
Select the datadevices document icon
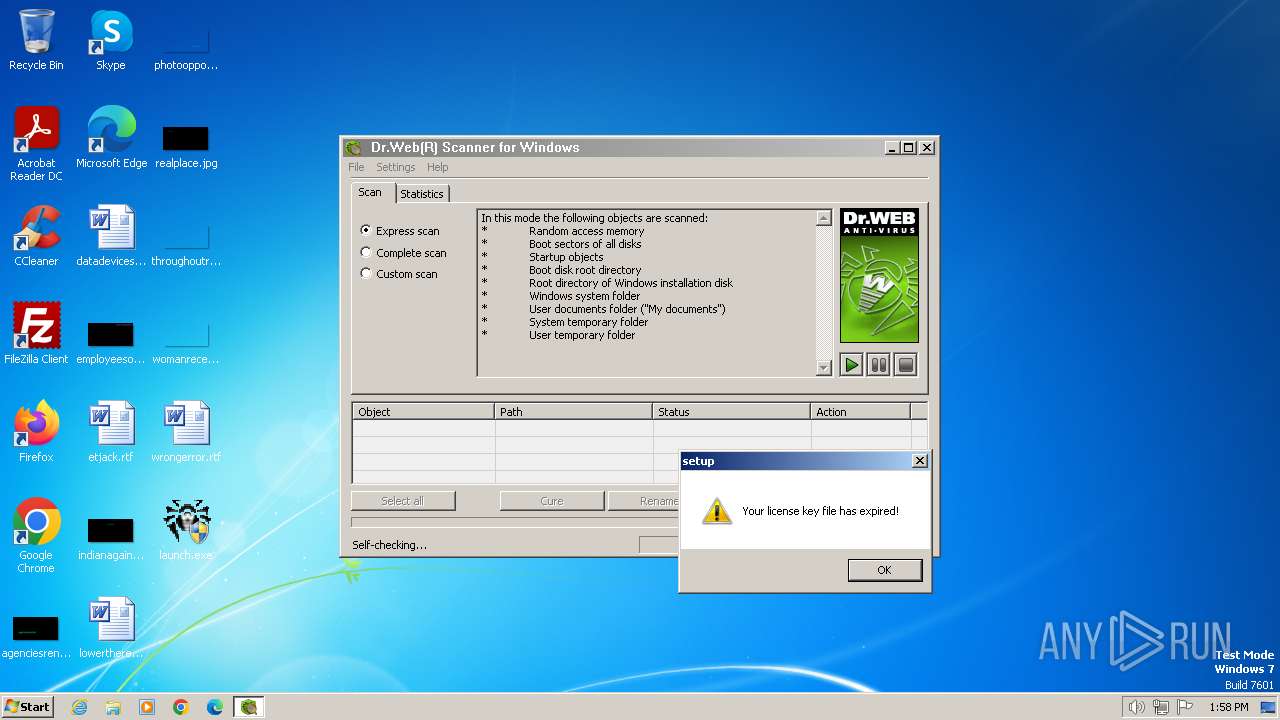(111, 236)
